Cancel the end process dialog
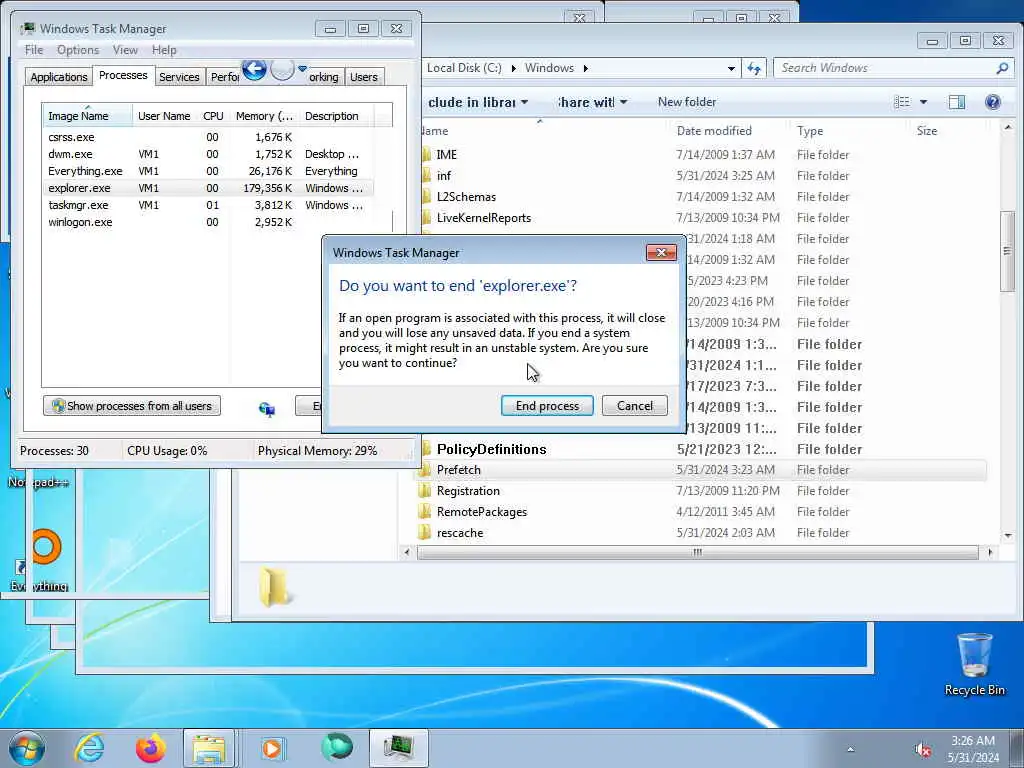The height and width of the screenshot is (768, 1024). [x=635, y=406]
